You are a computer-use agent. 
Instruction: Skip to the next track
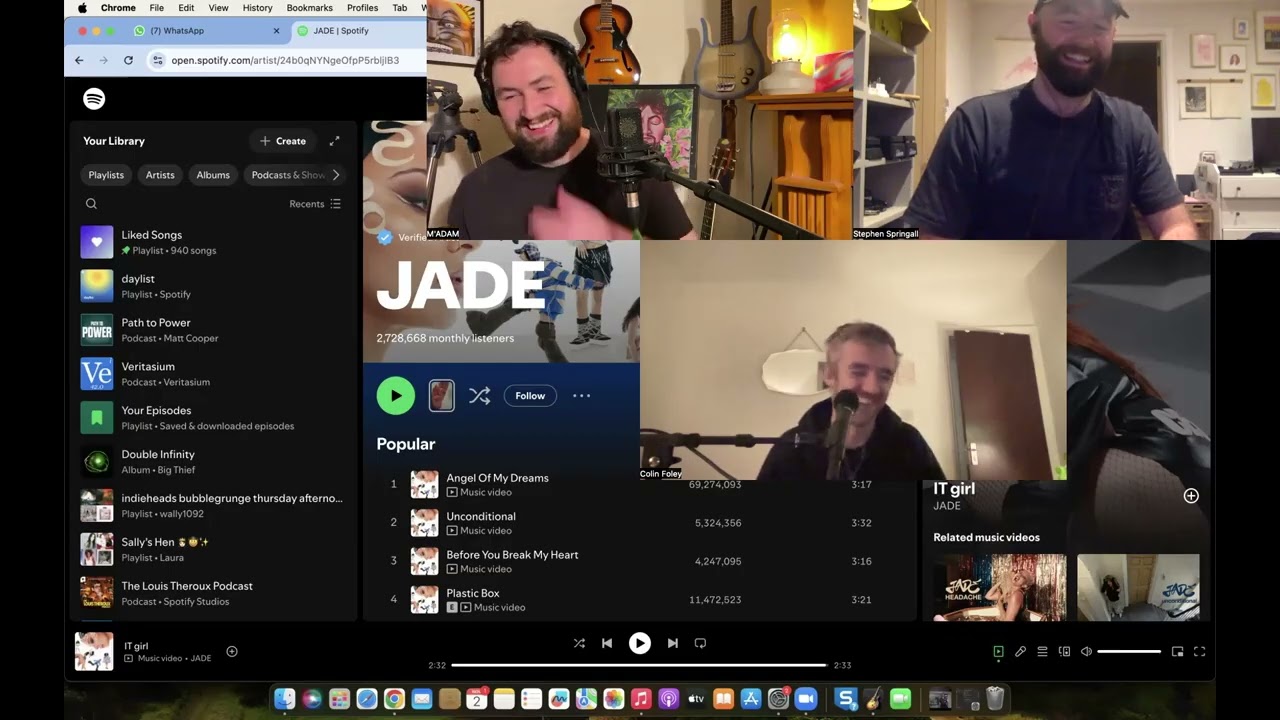point(673,643)
